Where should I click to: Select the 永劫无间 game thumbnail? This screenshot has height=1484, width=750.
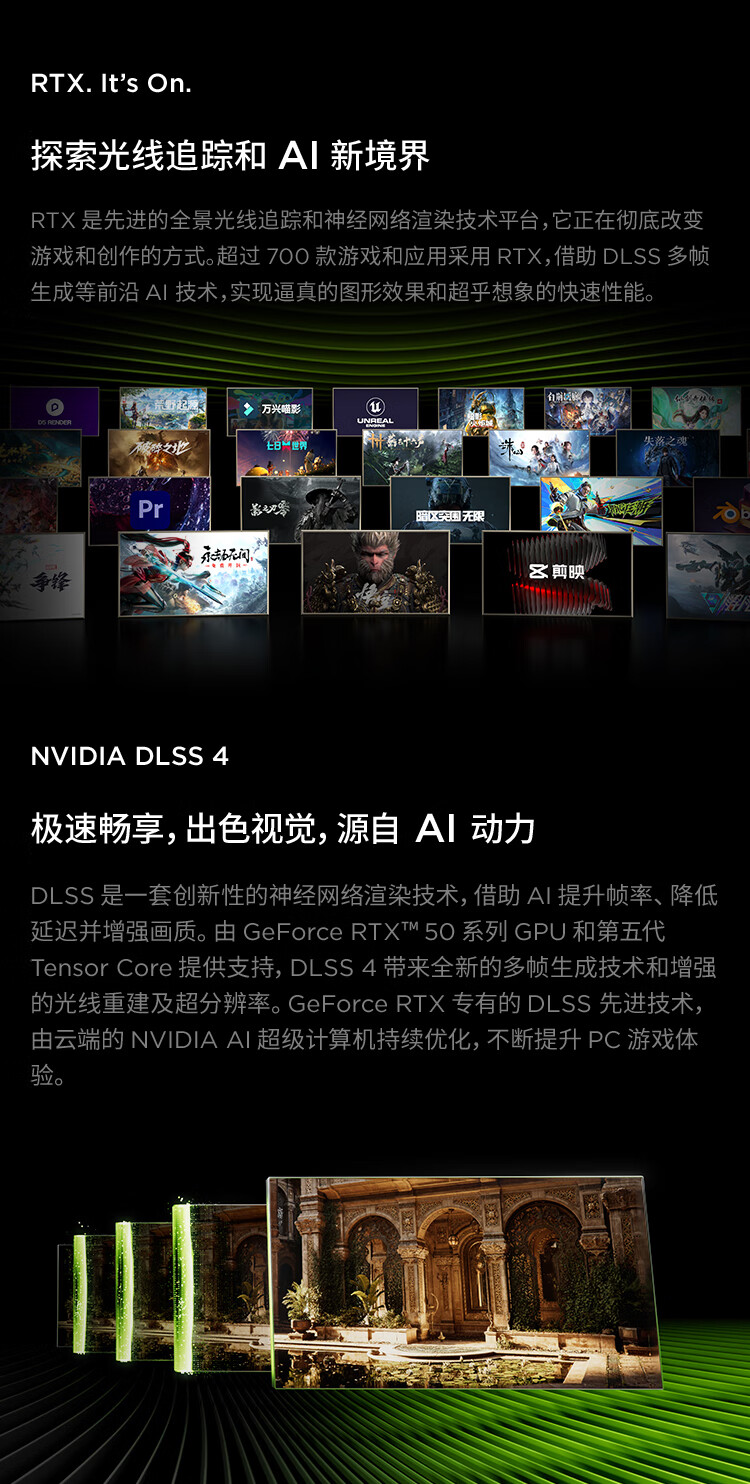(x=193, y=573)
